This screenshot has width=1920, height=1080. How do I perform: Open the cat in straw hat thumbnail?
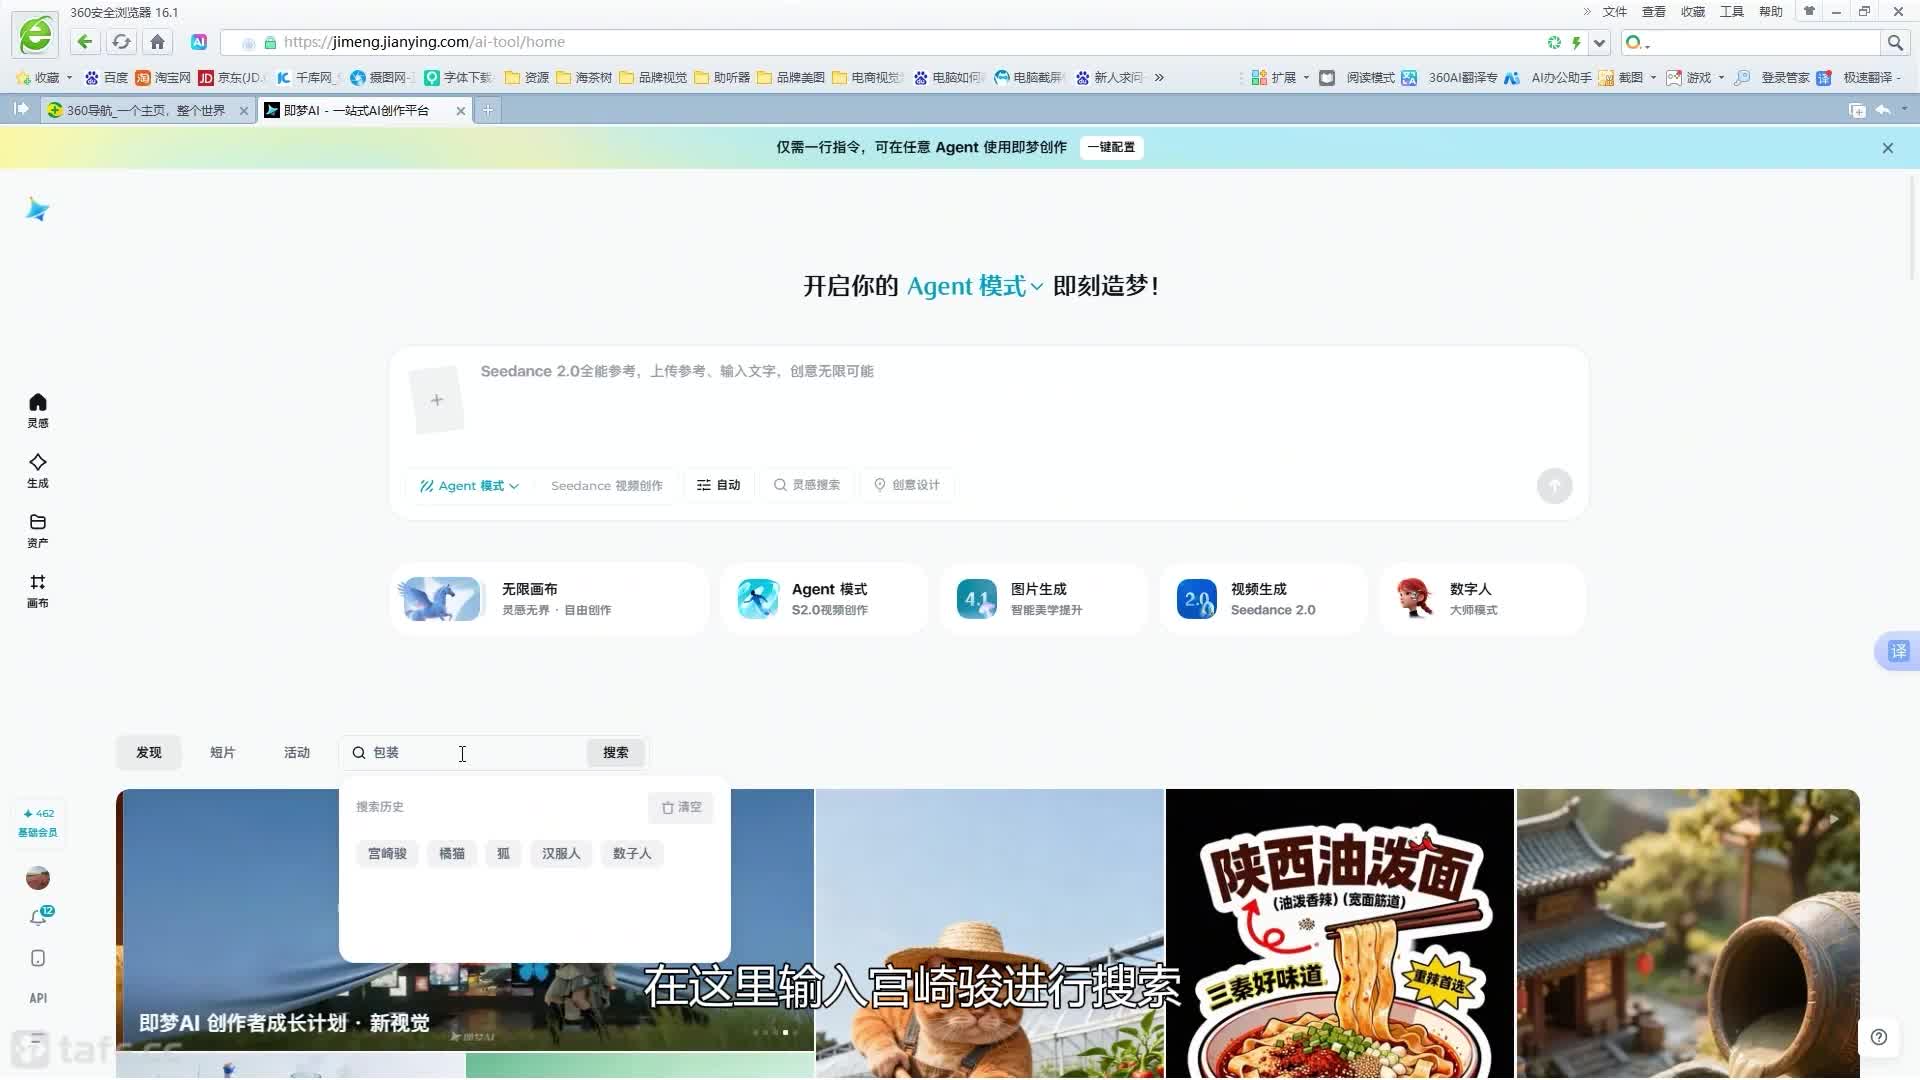click(x=990, y=934)
